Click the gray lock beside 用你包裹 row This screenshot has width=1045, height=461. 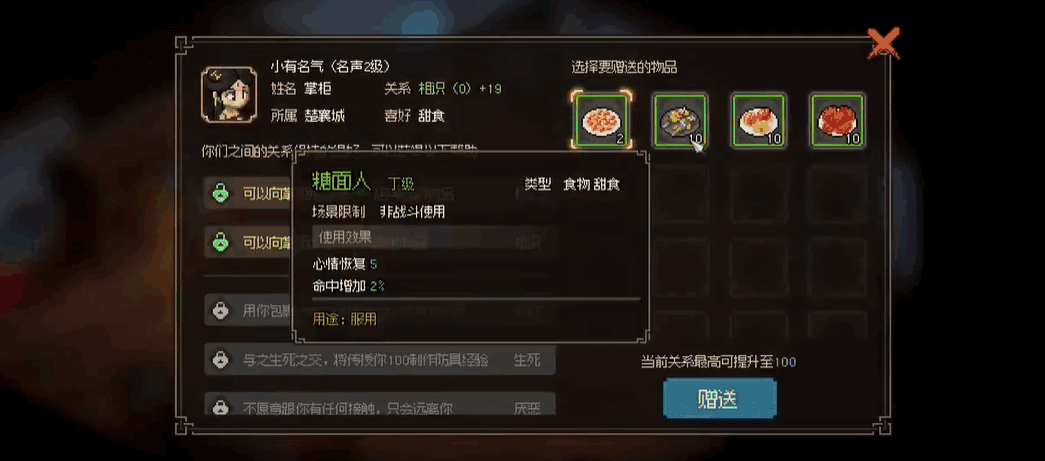coord(220,310)
